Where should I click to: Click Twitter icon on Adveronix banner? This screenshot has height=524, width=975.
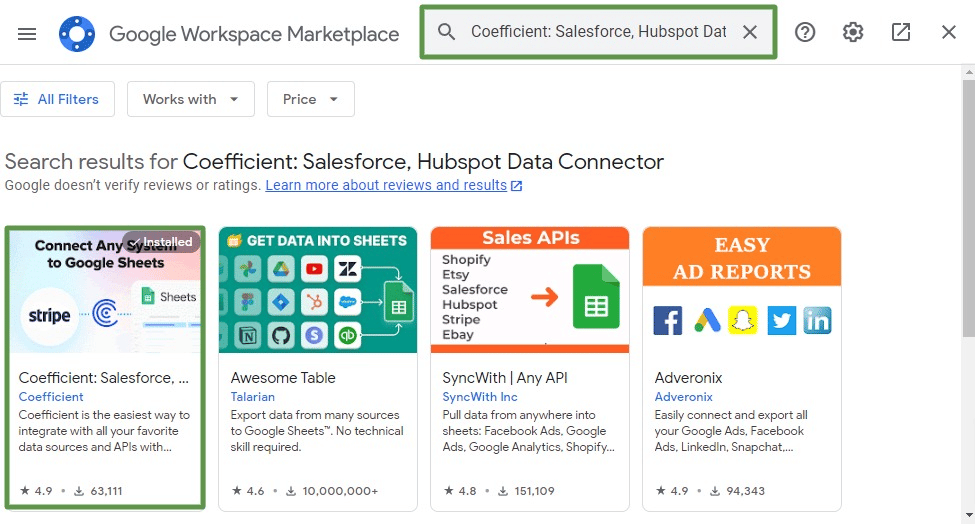[x=782, y=321]
